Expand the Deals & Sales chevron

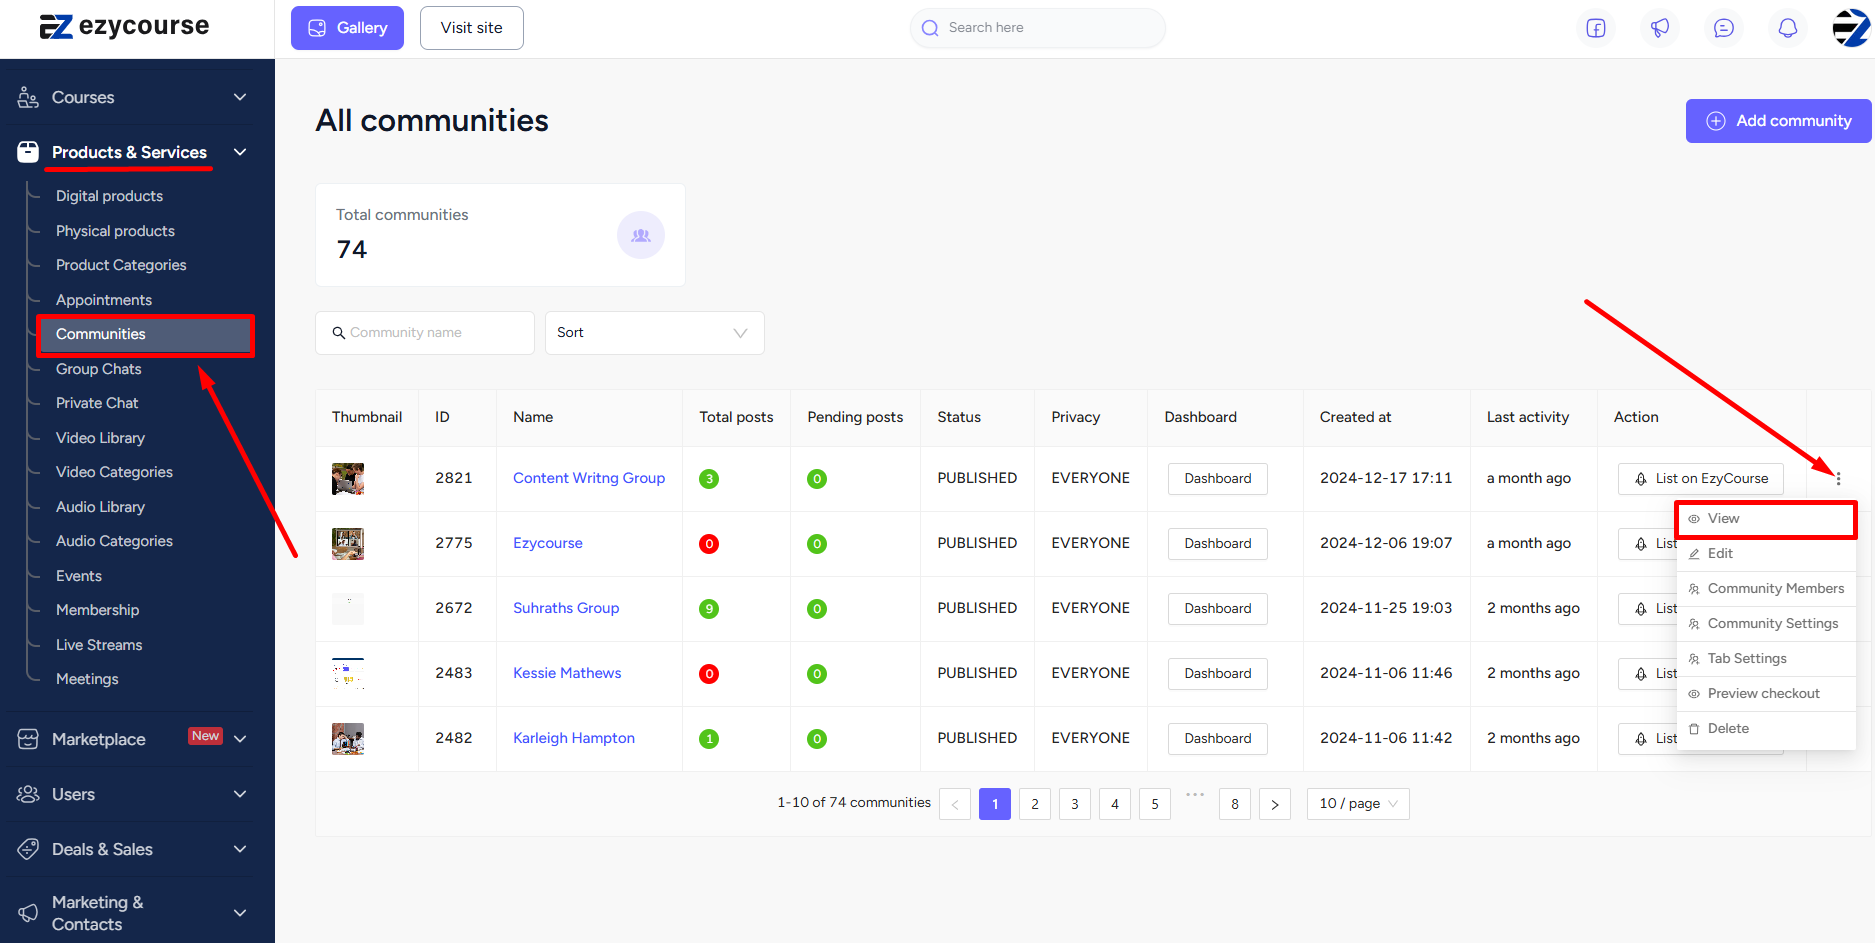pos(240,849)
